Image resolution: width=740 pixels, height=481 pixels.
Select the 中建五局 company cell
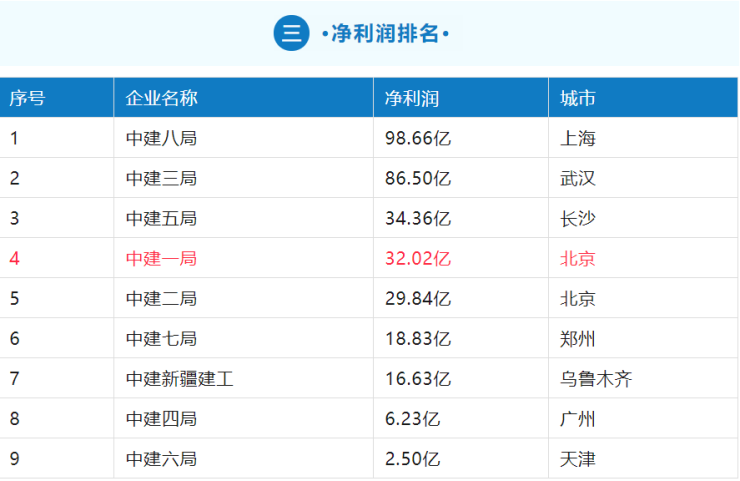tap(161, 218)
